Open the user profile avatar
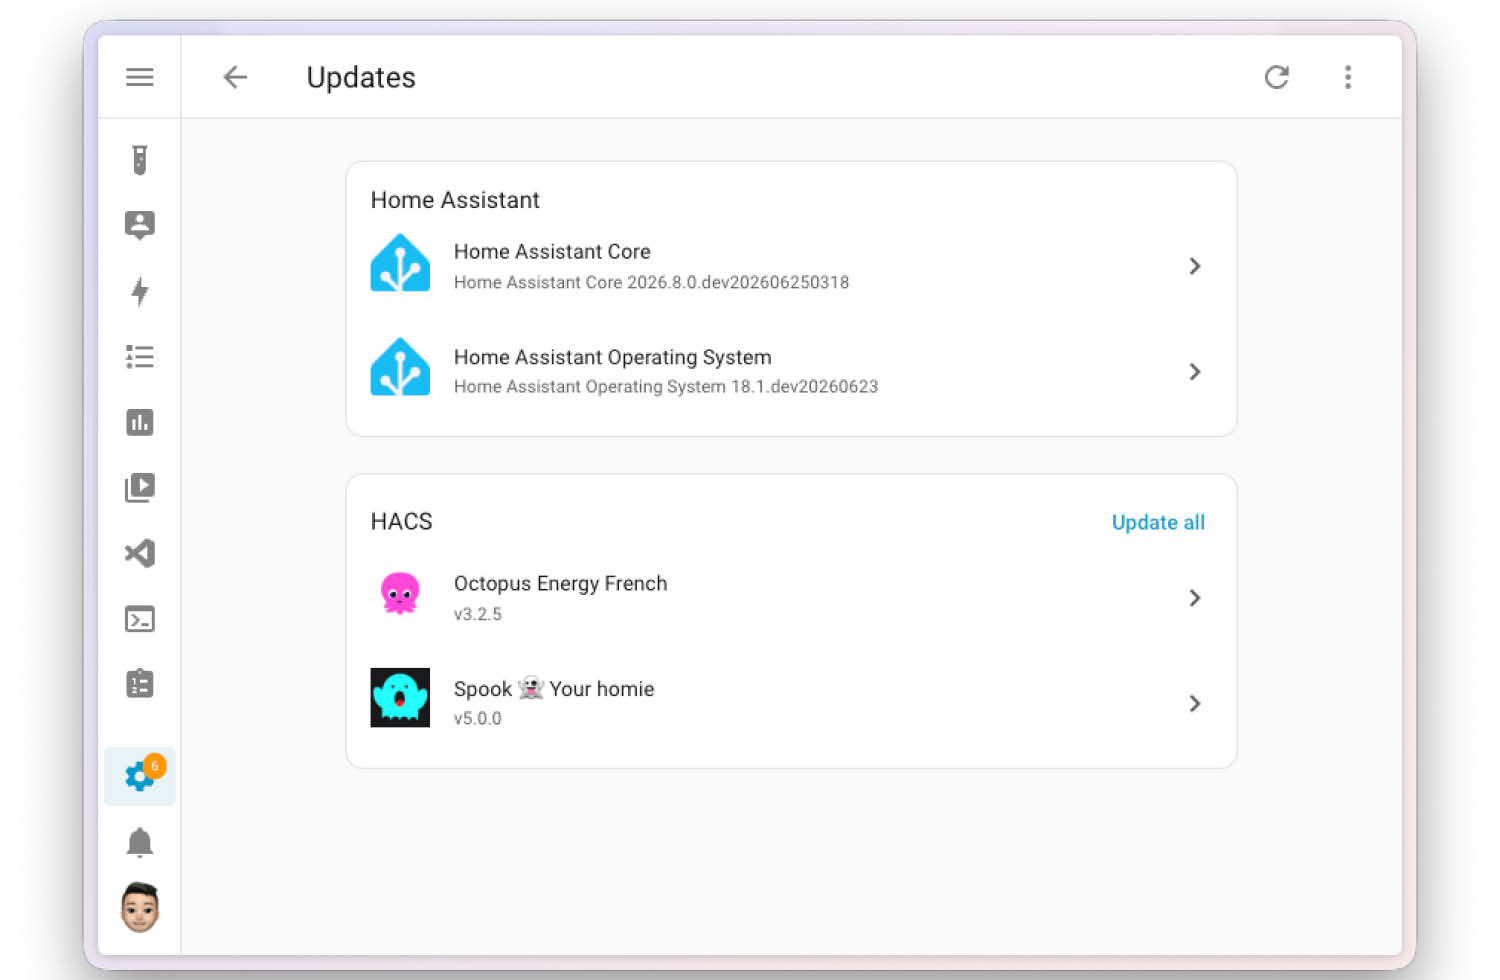Image resolution: width=1500 pixels, height=980 pixels. [139, 907]
